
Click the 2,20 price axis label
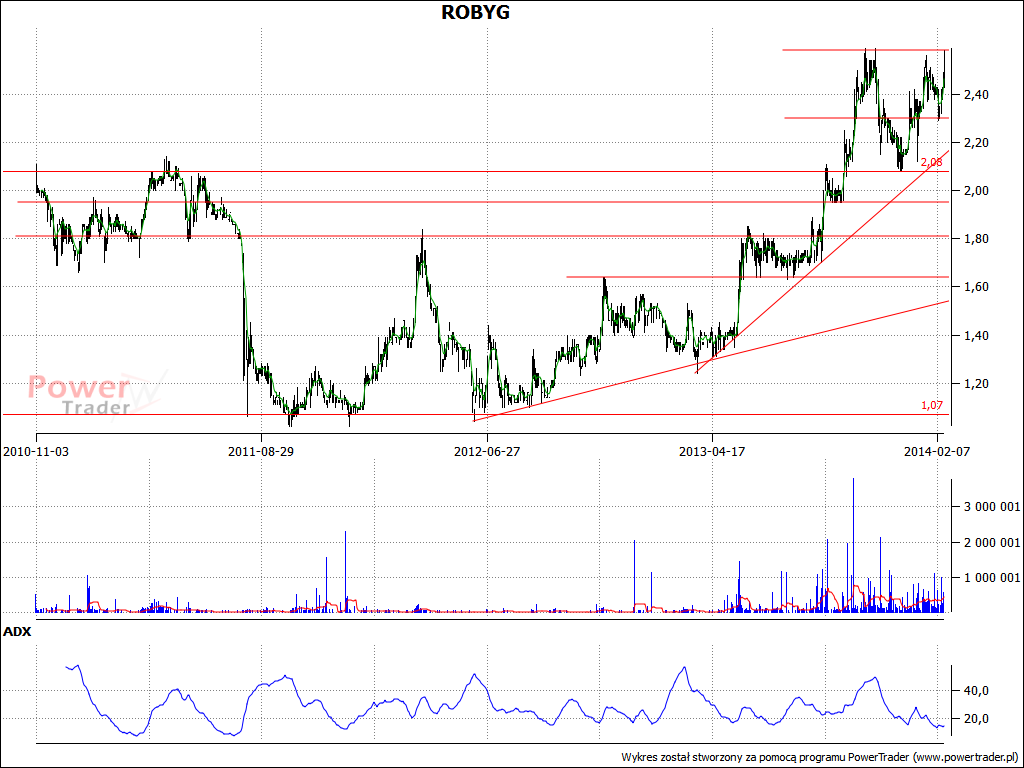coord(976,142)
